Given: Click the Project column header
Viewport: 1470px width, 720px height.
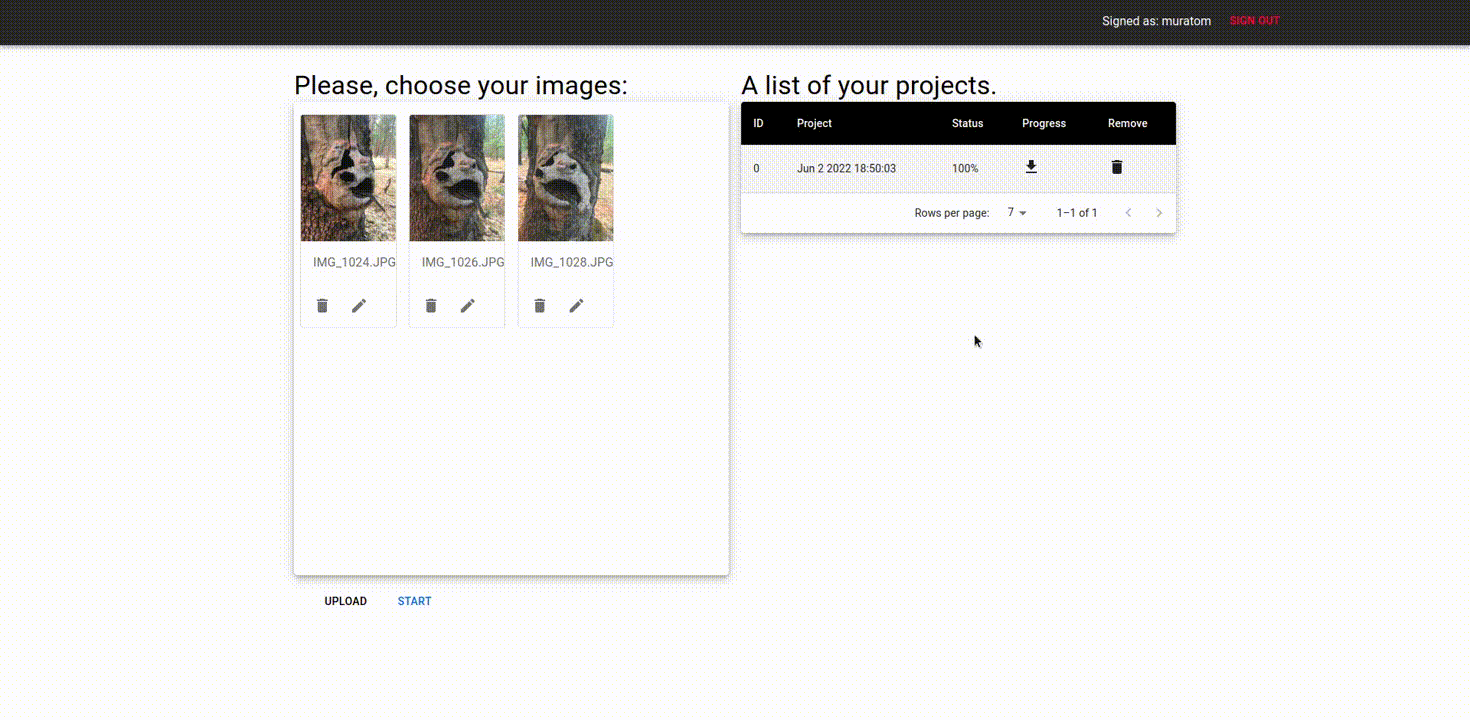Looking at the screenshot, I should 814,123.
